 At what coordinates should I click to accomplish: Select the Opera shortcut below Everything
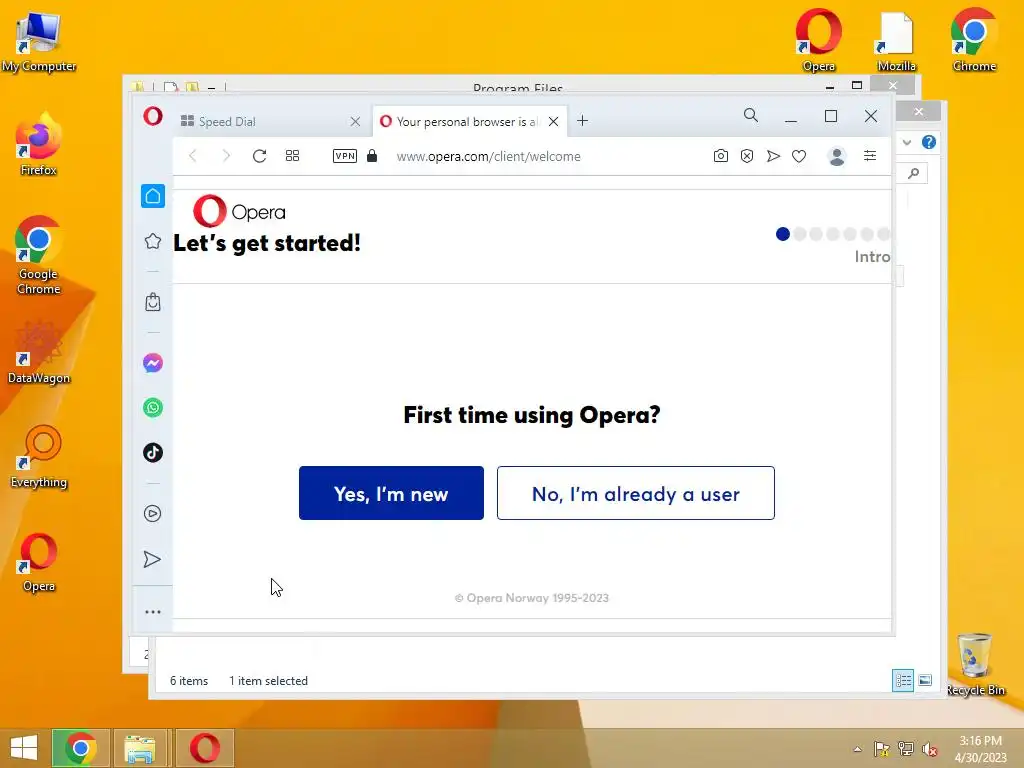pos(39,562)
